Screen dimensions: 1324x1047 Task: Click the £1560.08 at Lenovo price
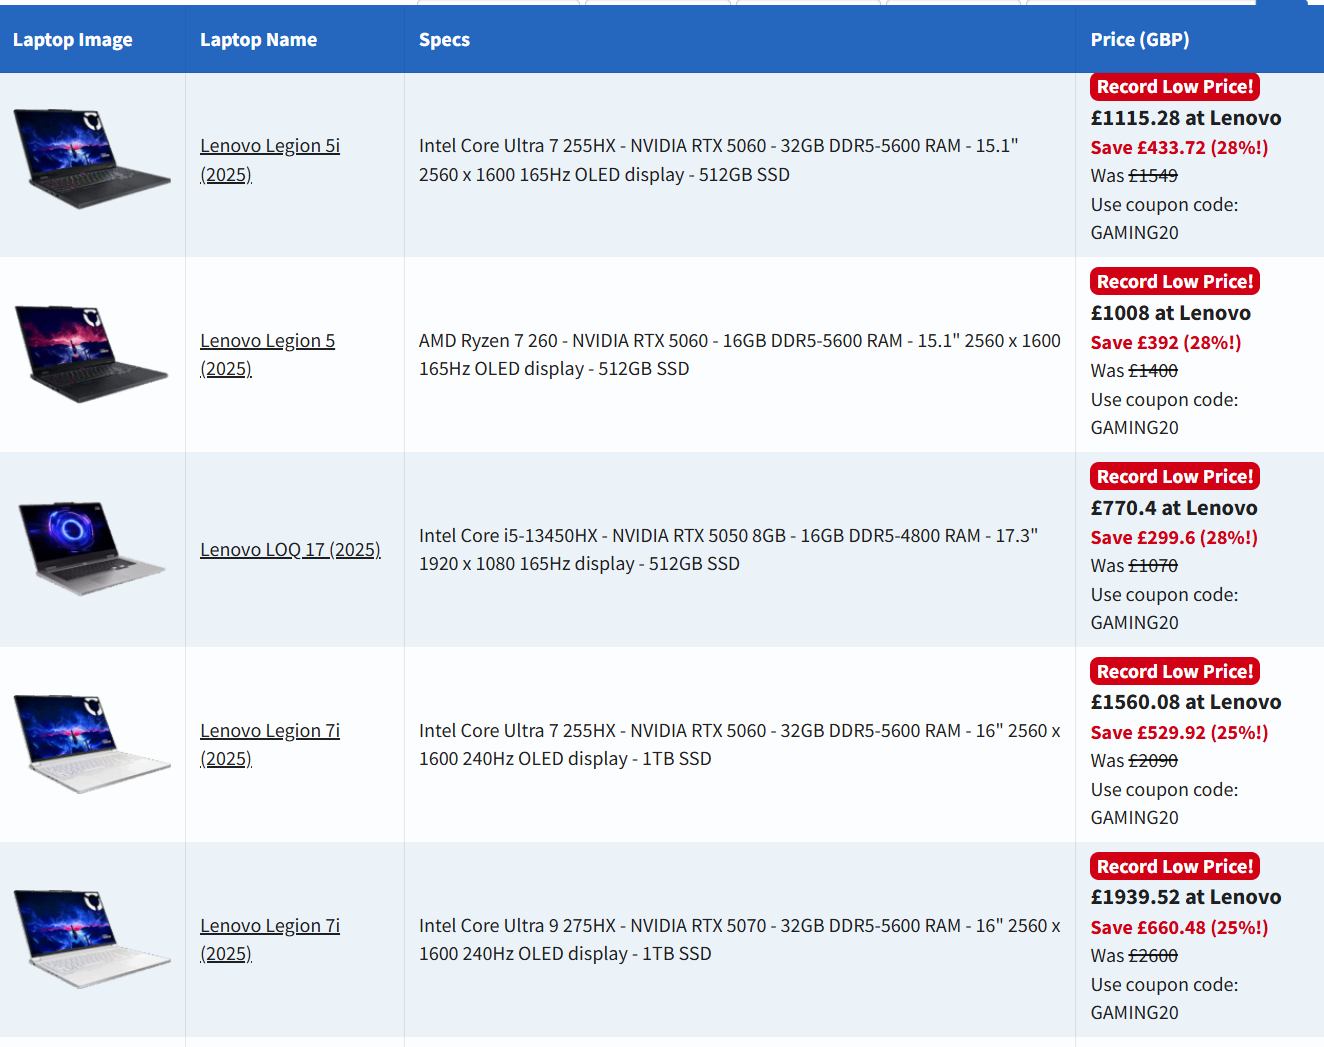click(1186, 703)
